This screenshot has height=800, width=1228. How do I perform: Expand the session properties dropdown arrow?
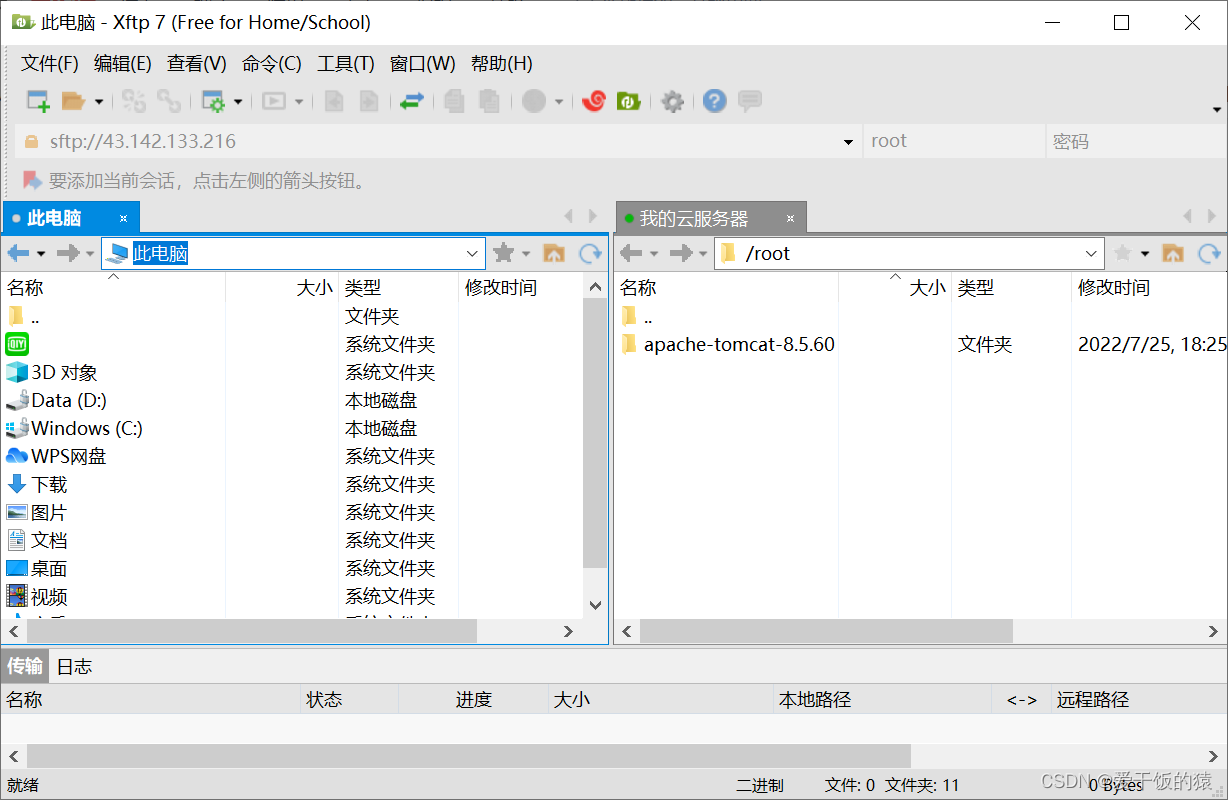point(238,101)
